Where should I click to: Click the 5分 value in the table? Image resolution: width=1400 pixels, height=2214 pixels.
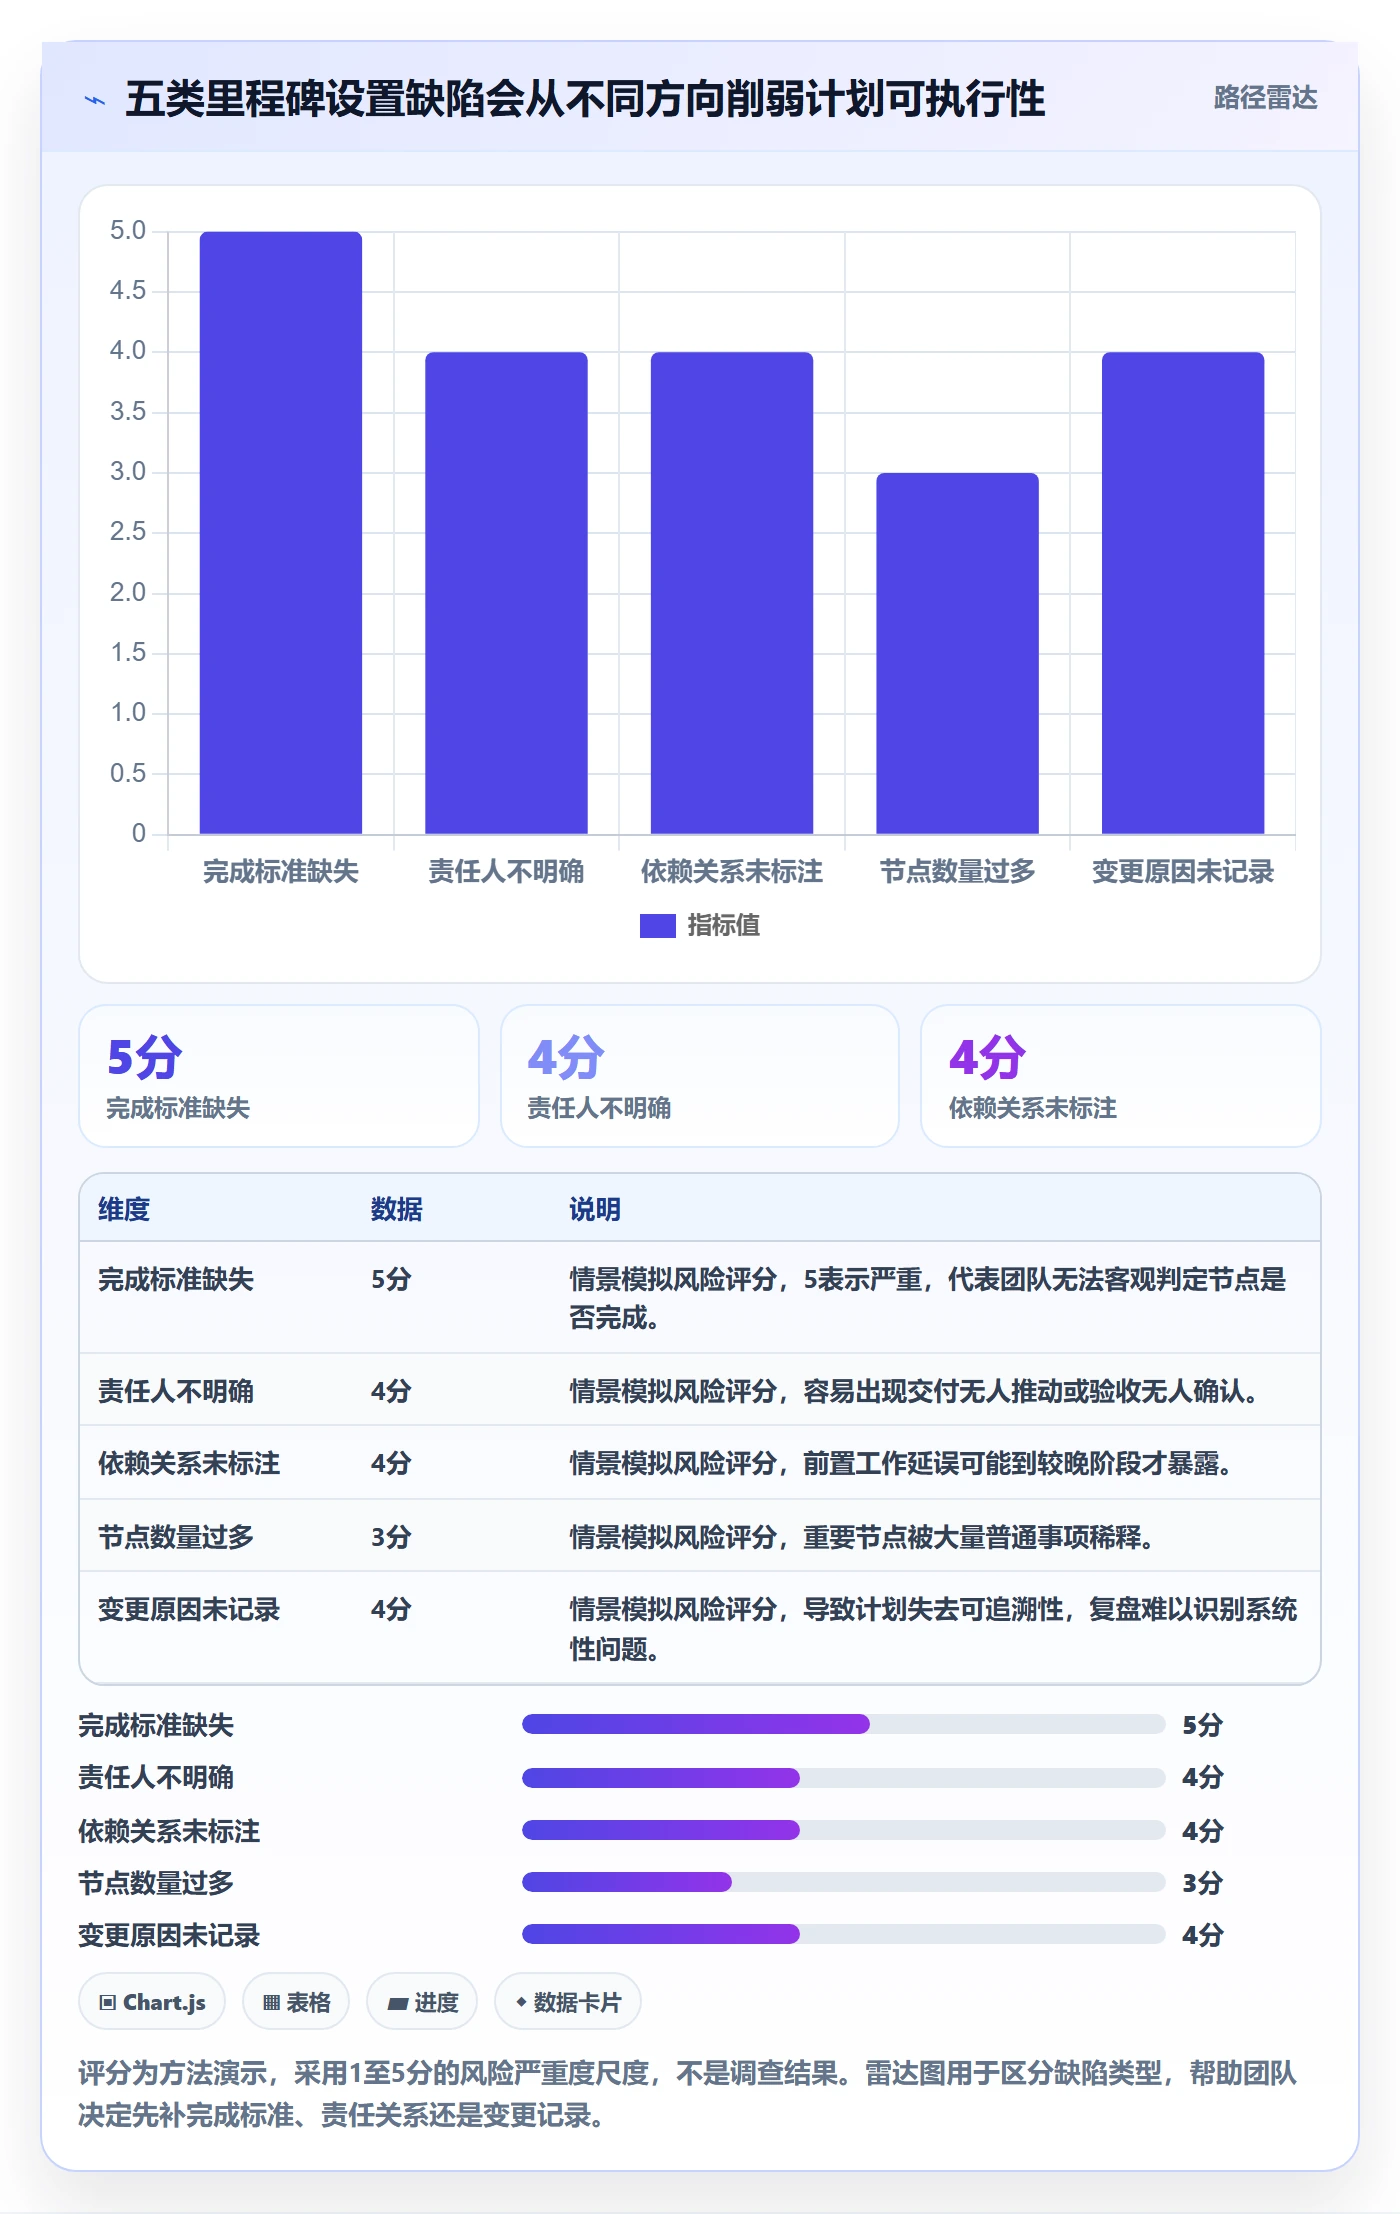[x=391, y=1279]
